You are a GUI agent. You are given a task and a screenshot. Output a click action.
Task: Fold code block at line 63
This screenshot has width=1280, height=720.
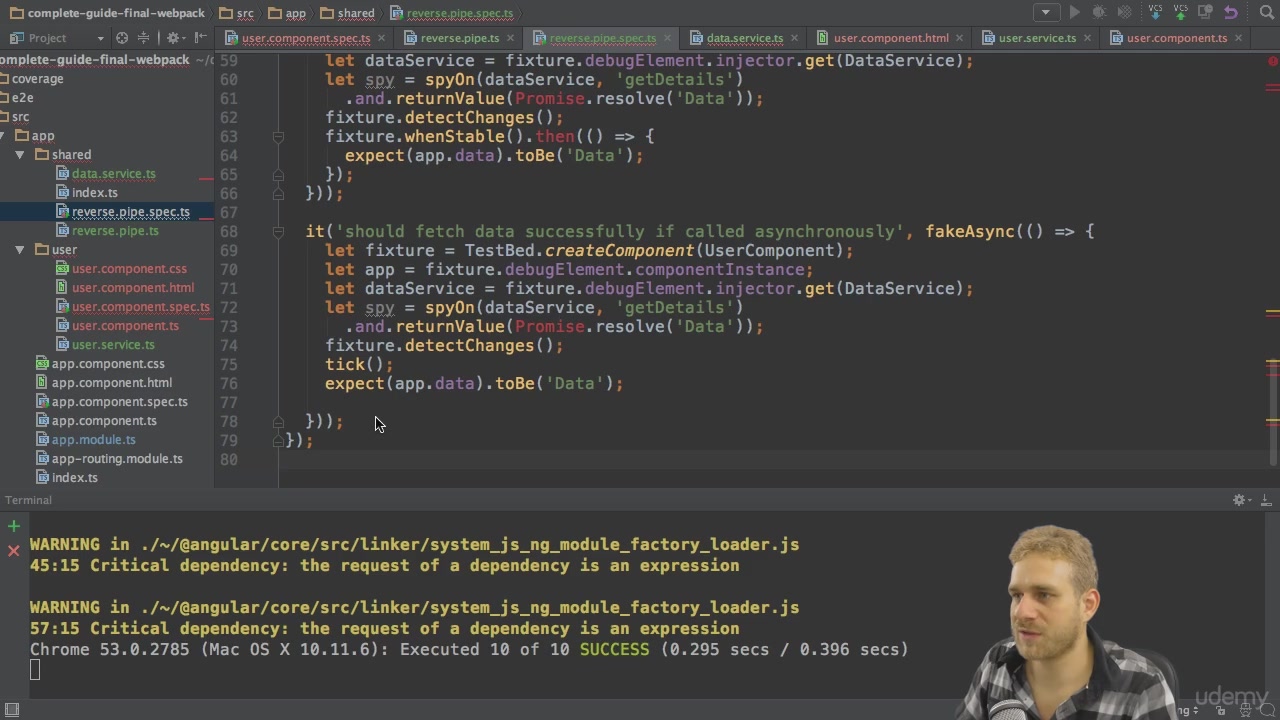tap(278, 137)
